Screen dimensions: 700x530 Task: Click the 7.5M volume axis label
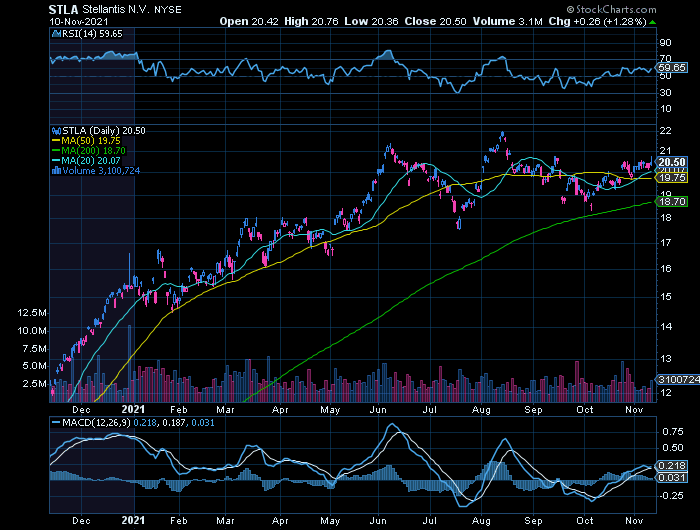[x=34, y=349]
